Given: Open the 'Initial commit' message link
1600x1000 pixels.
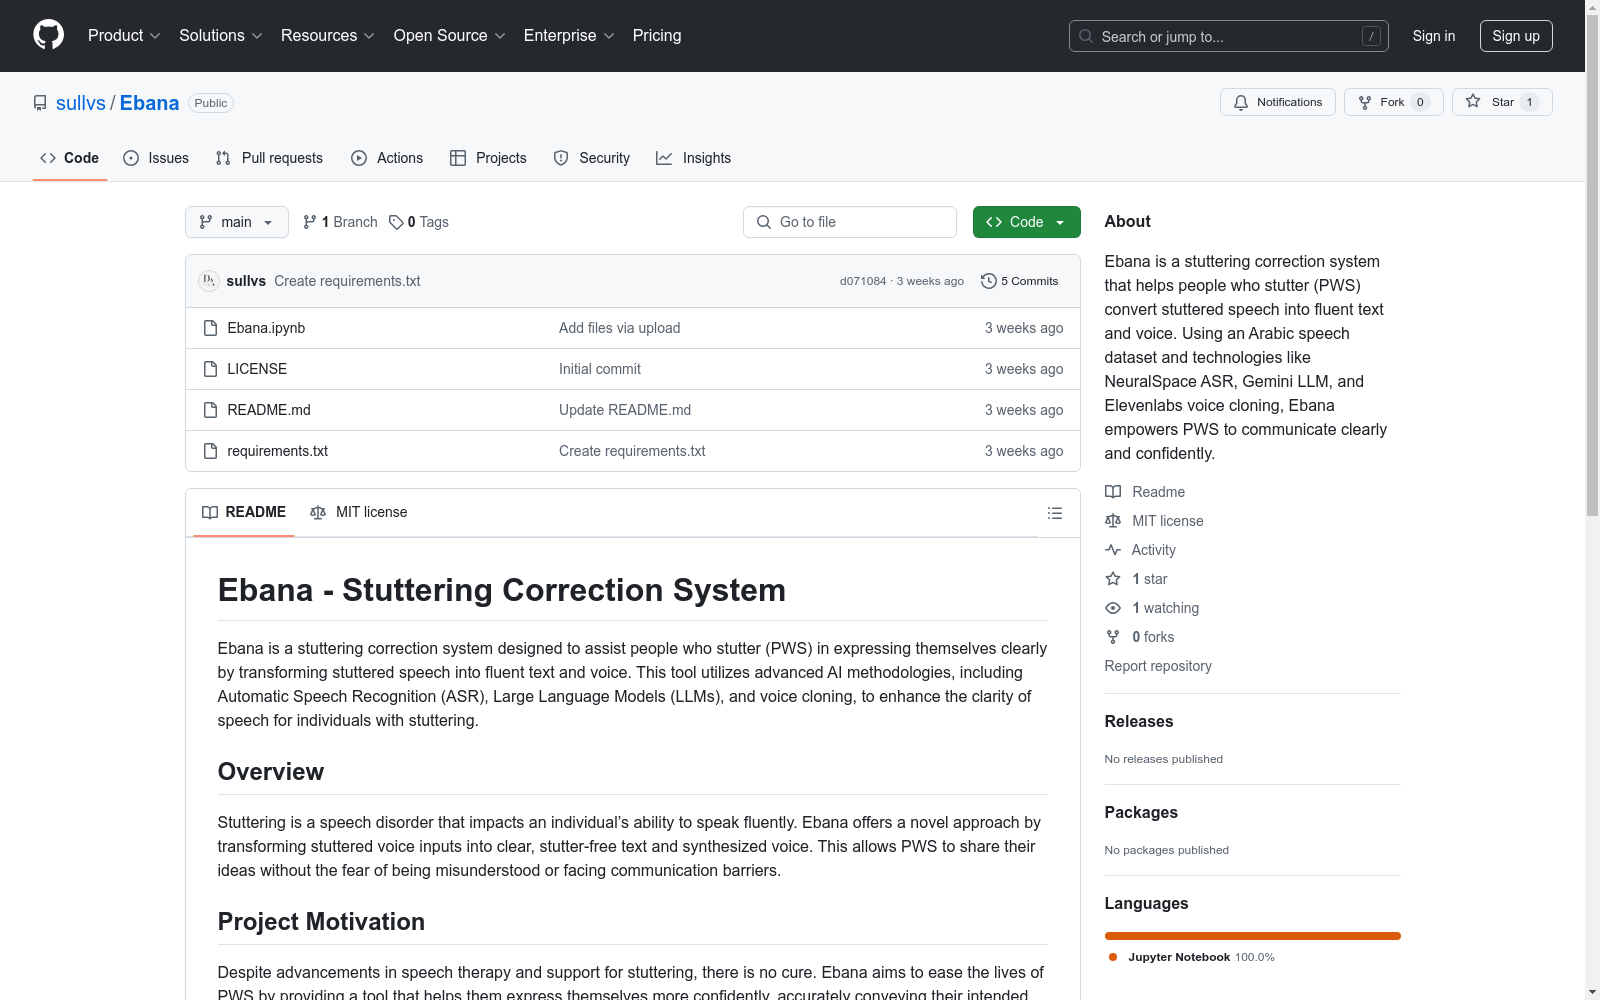Looking at the screenshot, I should 600,369.
